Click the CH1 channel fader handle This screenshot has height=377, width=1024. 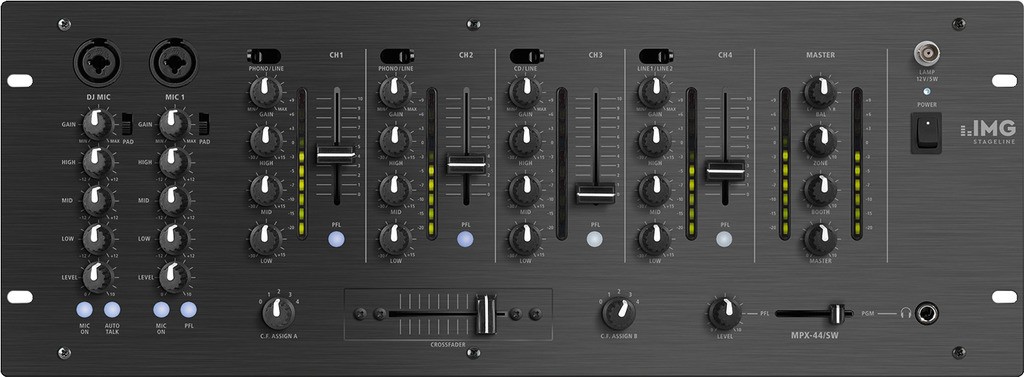336,155
